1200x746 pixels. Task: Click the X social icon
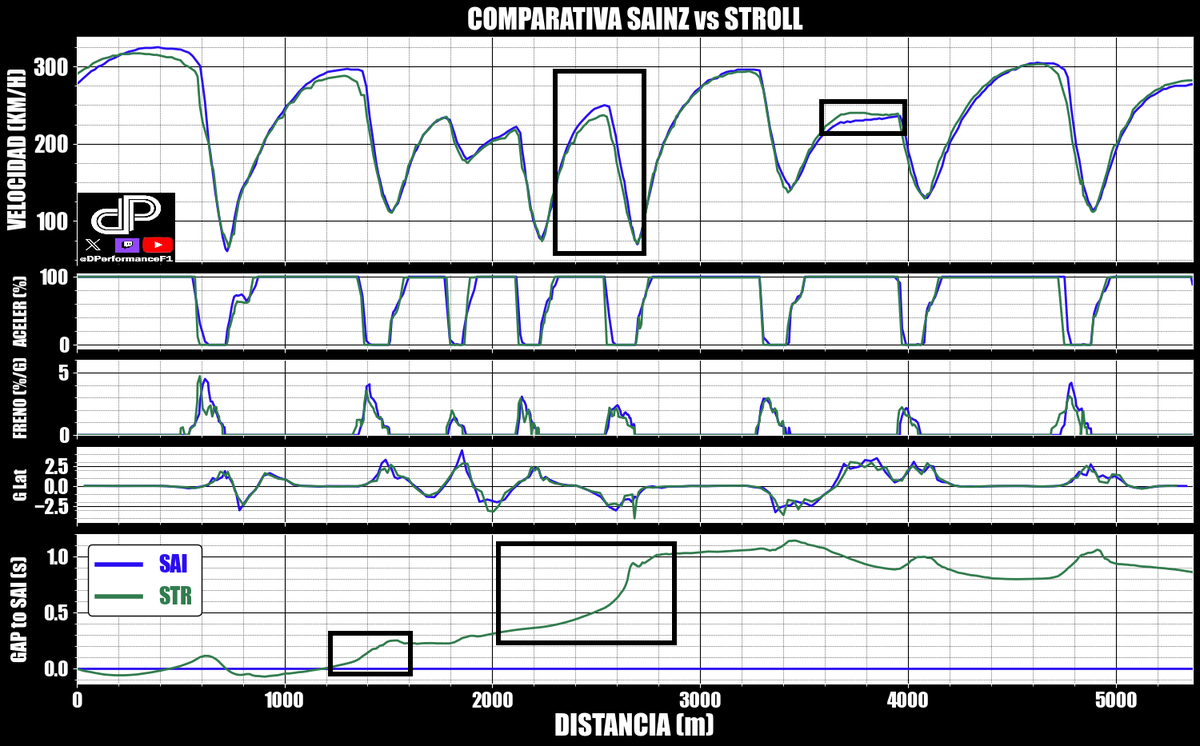pyautogui.click(x=94, y=245)
